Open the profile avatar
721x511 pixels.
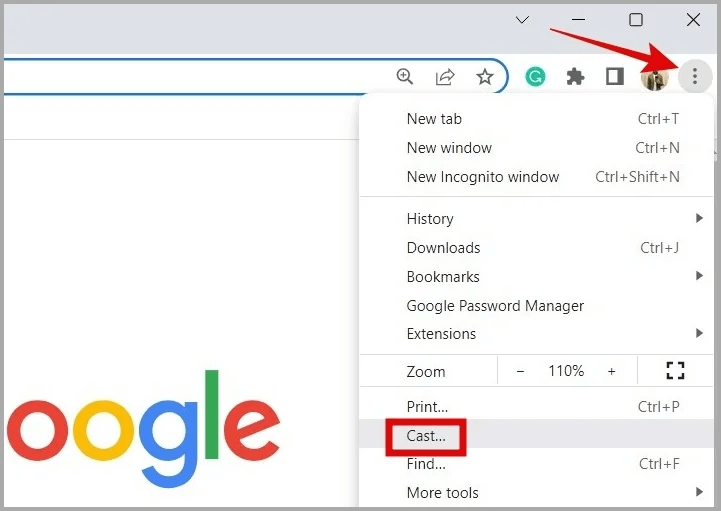pyautogui.click(x=654, y=77)
